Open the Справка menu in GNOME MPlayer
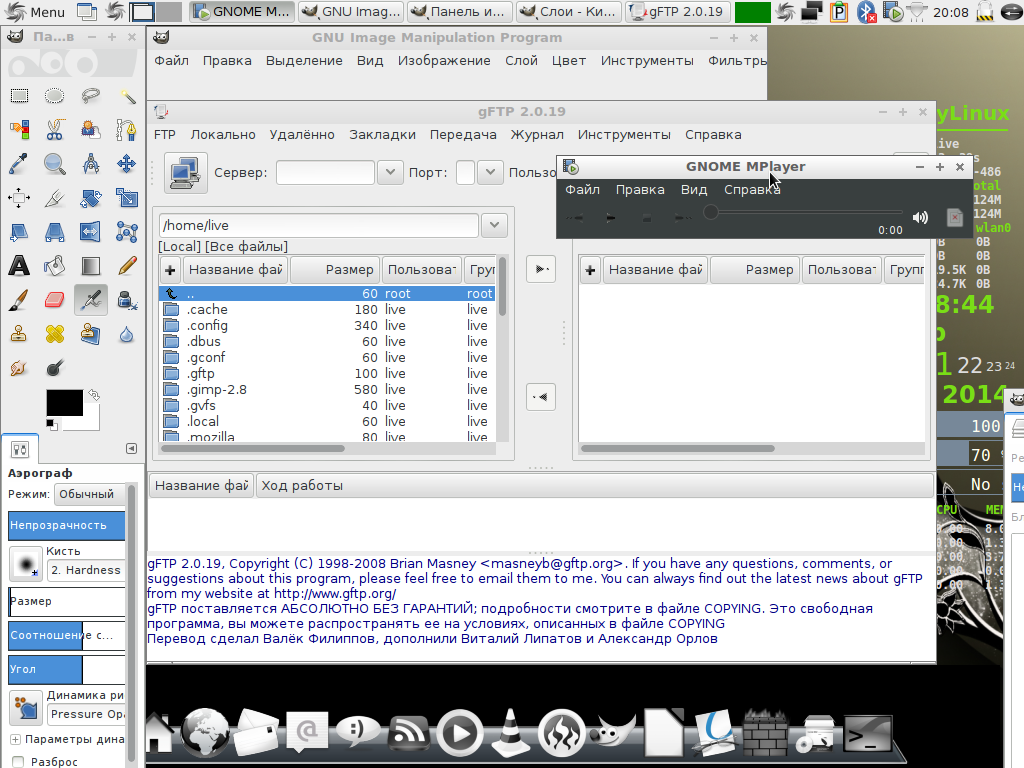Screen dimensions: 1024x768 [752, 189]
